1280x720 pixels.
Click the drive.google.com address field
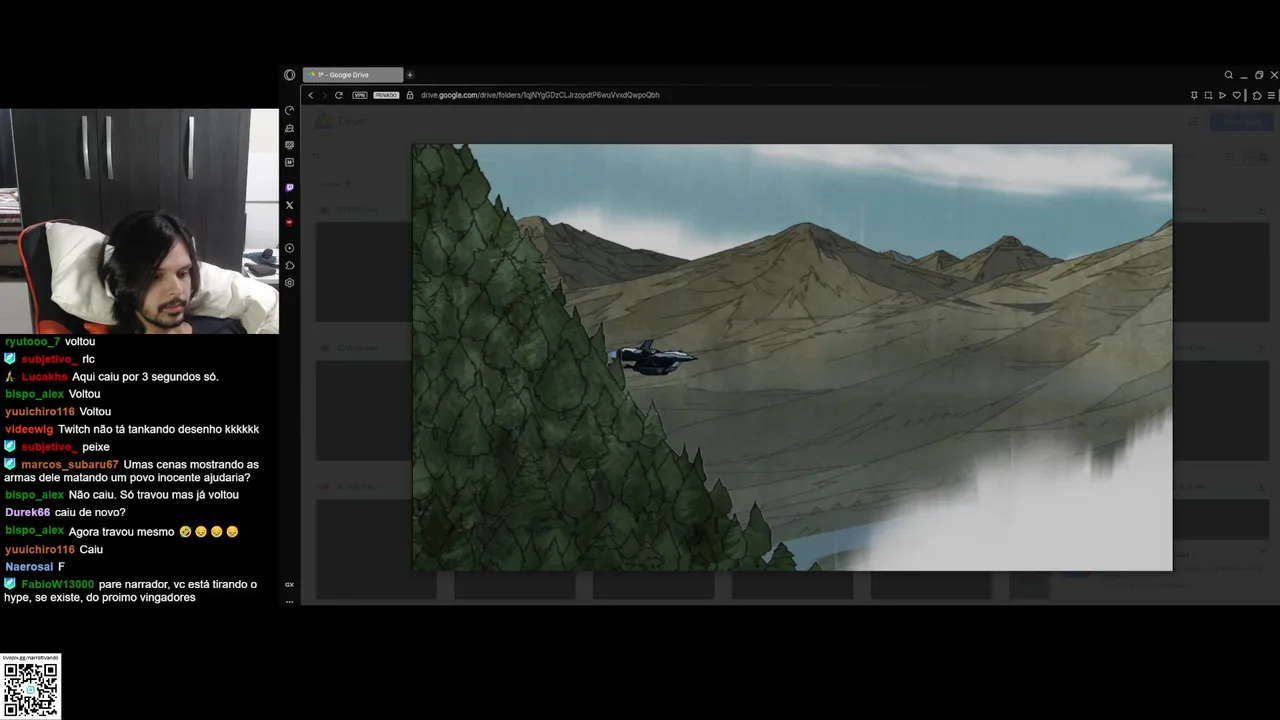tap(540, 95)
